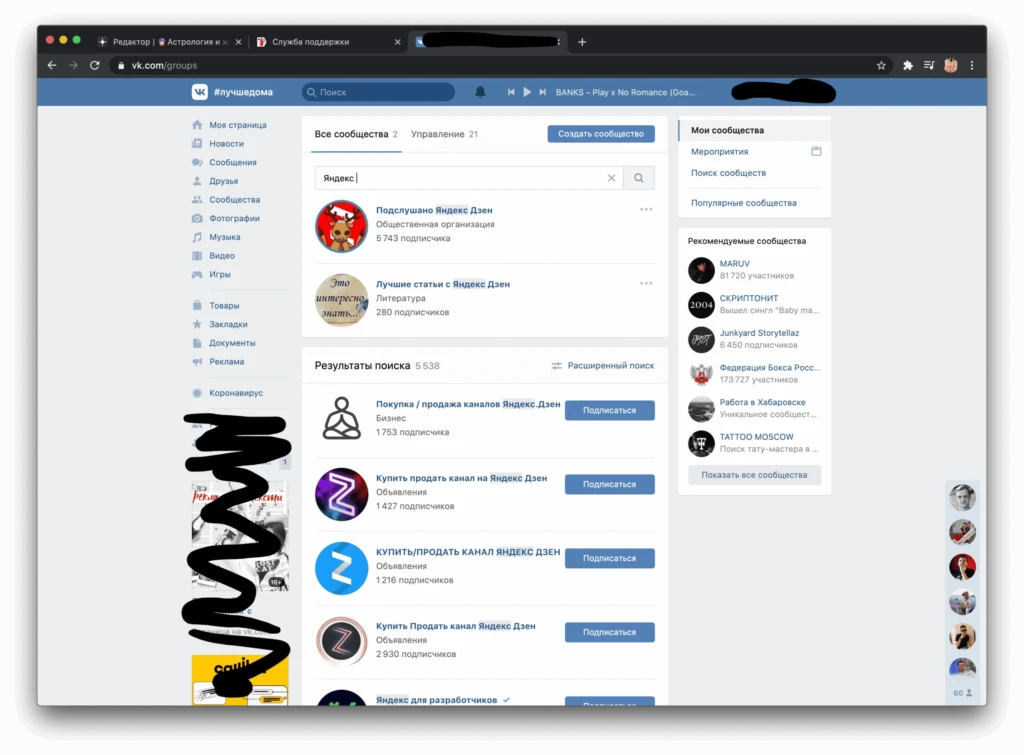Screen dimensions: 1024x755
Task: Click Показать все сообщества button
Action: (754, 475)
